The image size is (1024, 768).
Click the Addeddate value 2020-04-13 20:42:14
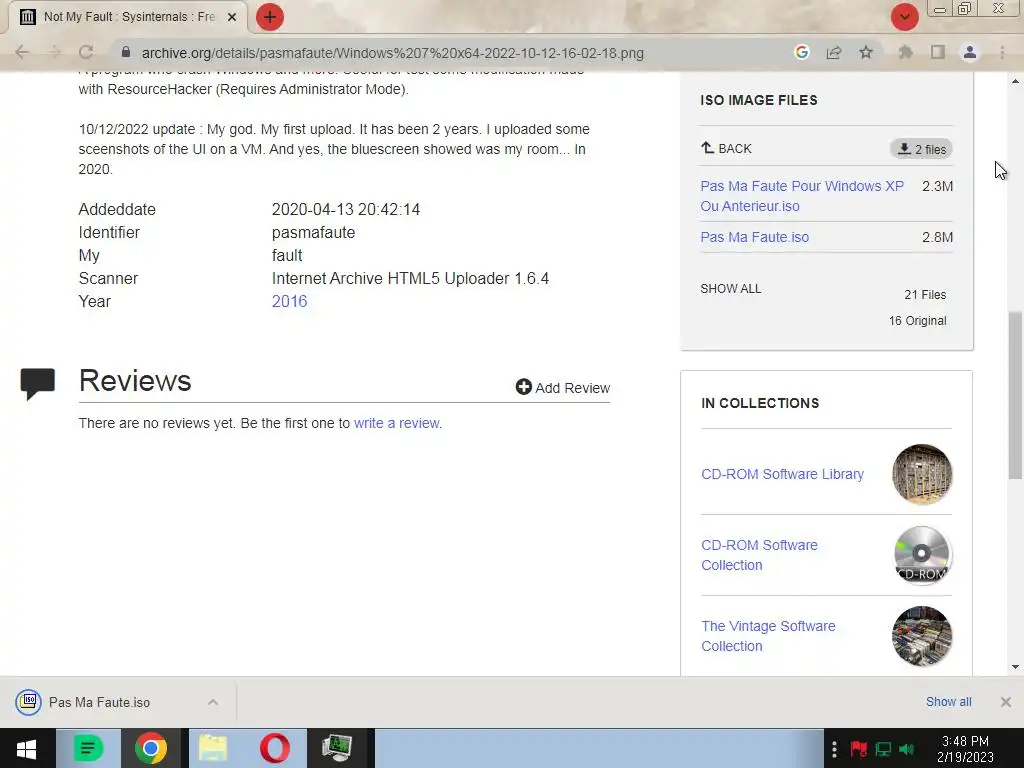(345, 210)
